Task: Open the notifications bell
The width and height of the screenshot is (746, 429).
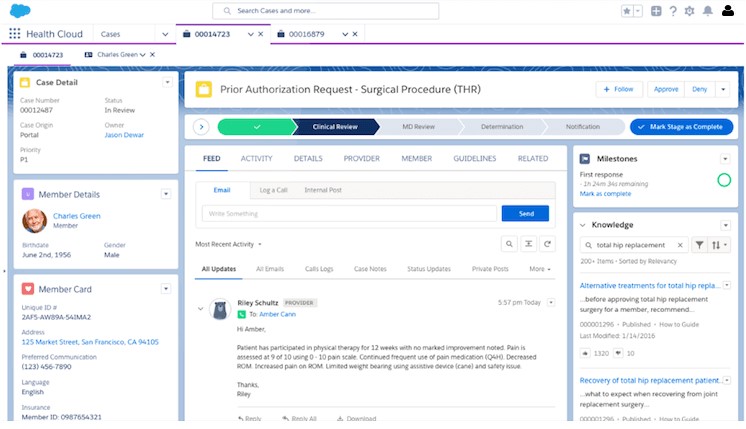Action: pos(708,11)
